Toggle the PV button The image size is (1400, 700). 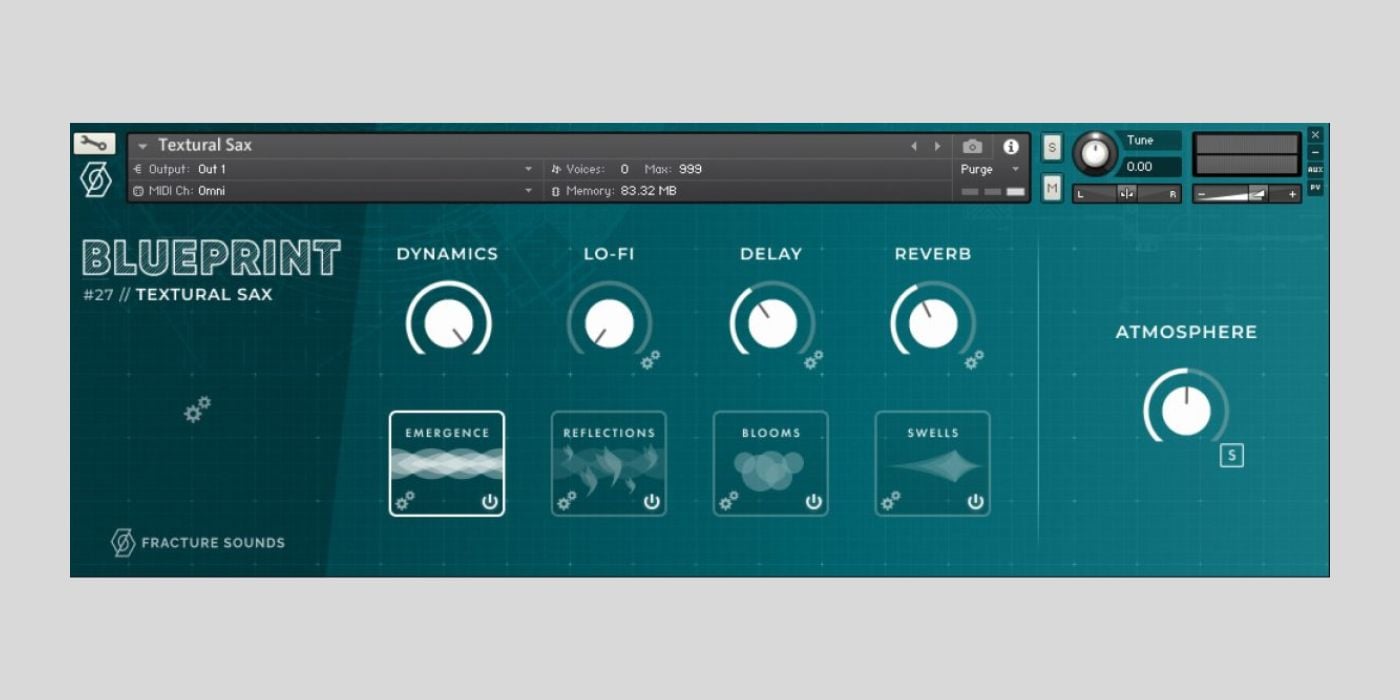point(1315,187)
